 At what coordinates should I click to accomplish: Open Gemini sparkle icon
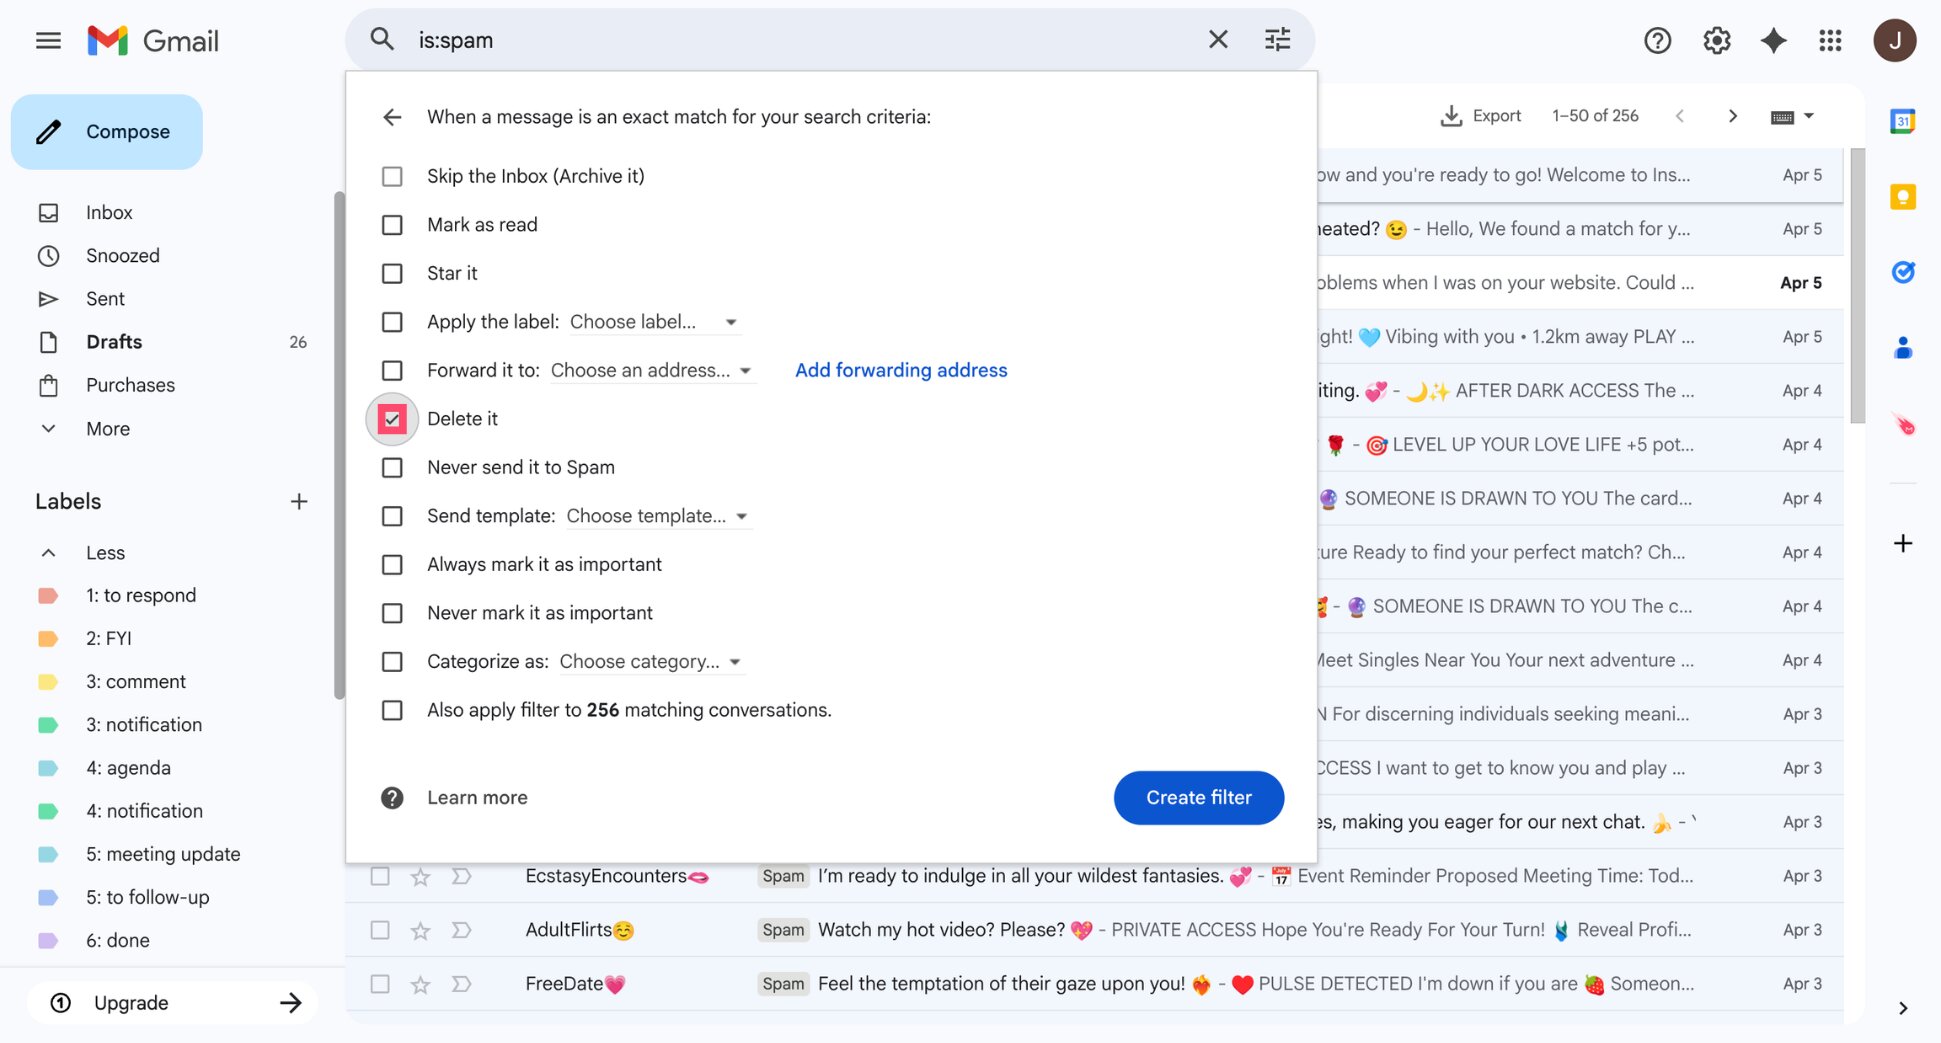point(1774,41)
